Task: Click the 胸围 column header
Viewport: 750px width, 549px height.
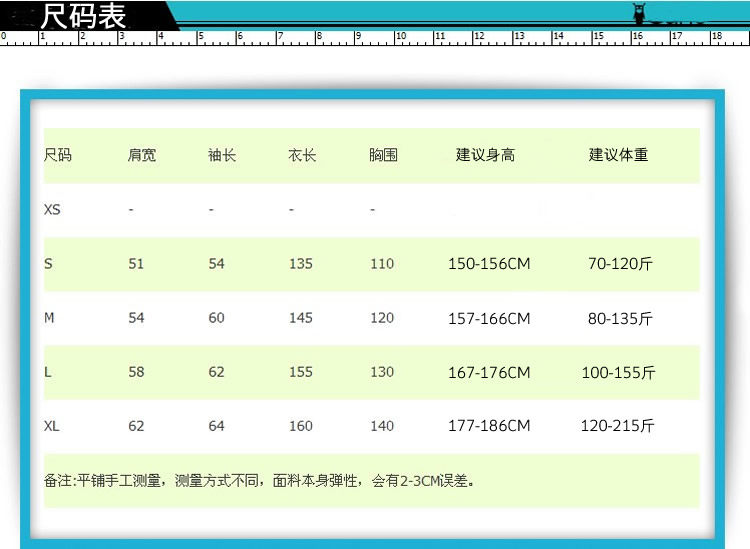Action: click(x=383, y=155)
